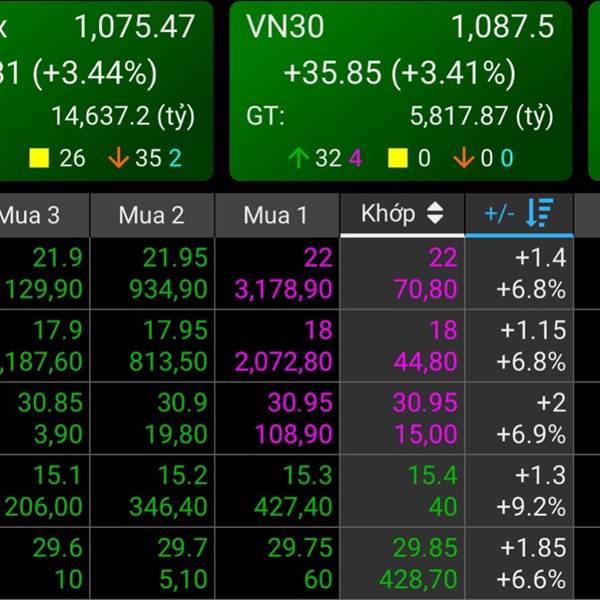The height and width of the screenshot is (600, 600).
Task: Open the VN30 index card
Action: (x=401, y=91)
